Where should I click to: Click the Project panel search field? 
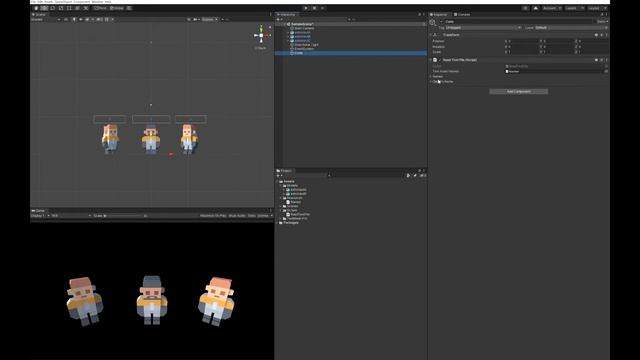(x=366, y=176)
